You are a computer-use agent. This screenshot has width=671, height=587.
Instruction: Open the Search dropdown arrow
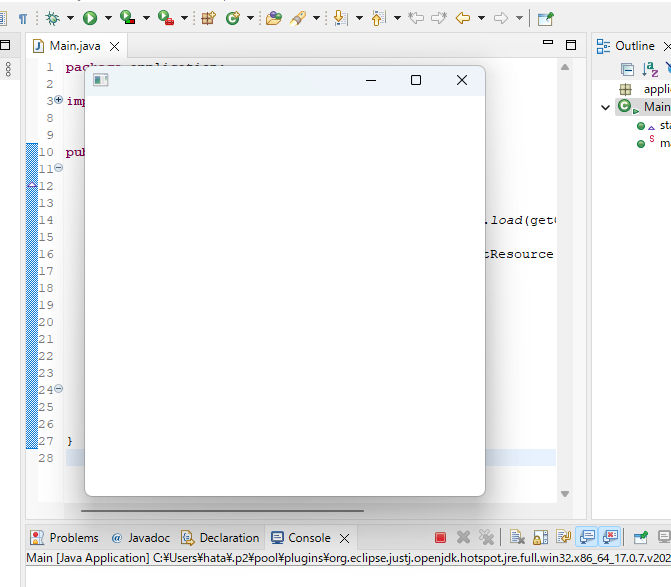[x=317, y=18]
